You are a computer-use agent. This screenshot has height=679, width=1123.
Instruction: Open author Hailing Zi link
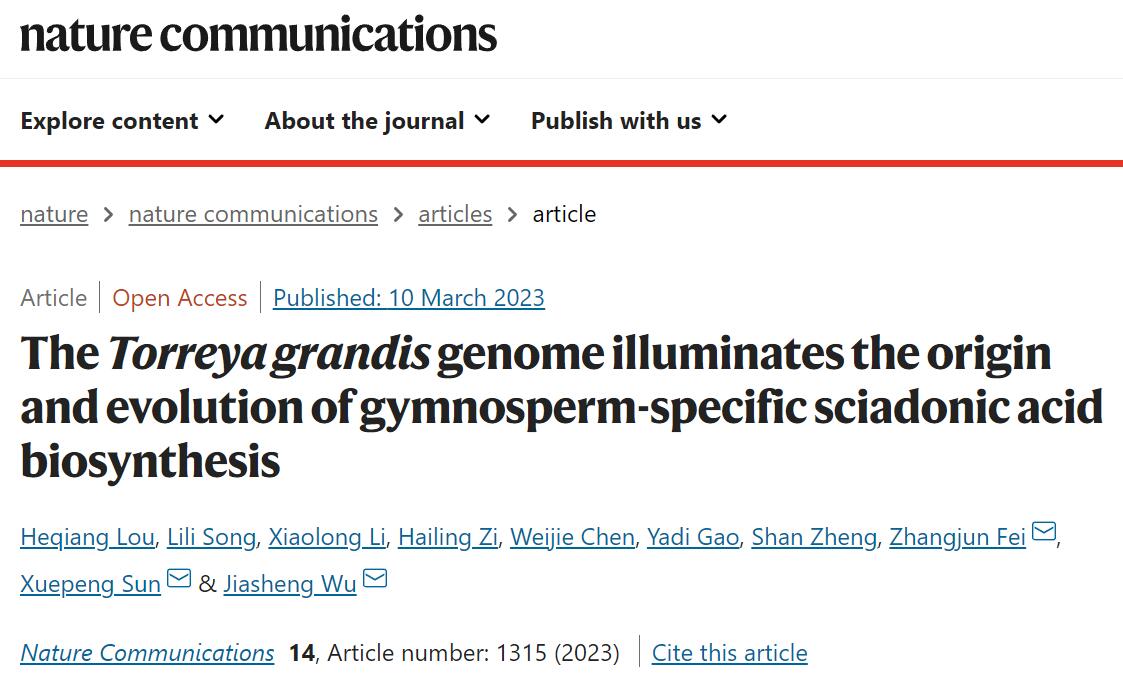tap(448, 537)
